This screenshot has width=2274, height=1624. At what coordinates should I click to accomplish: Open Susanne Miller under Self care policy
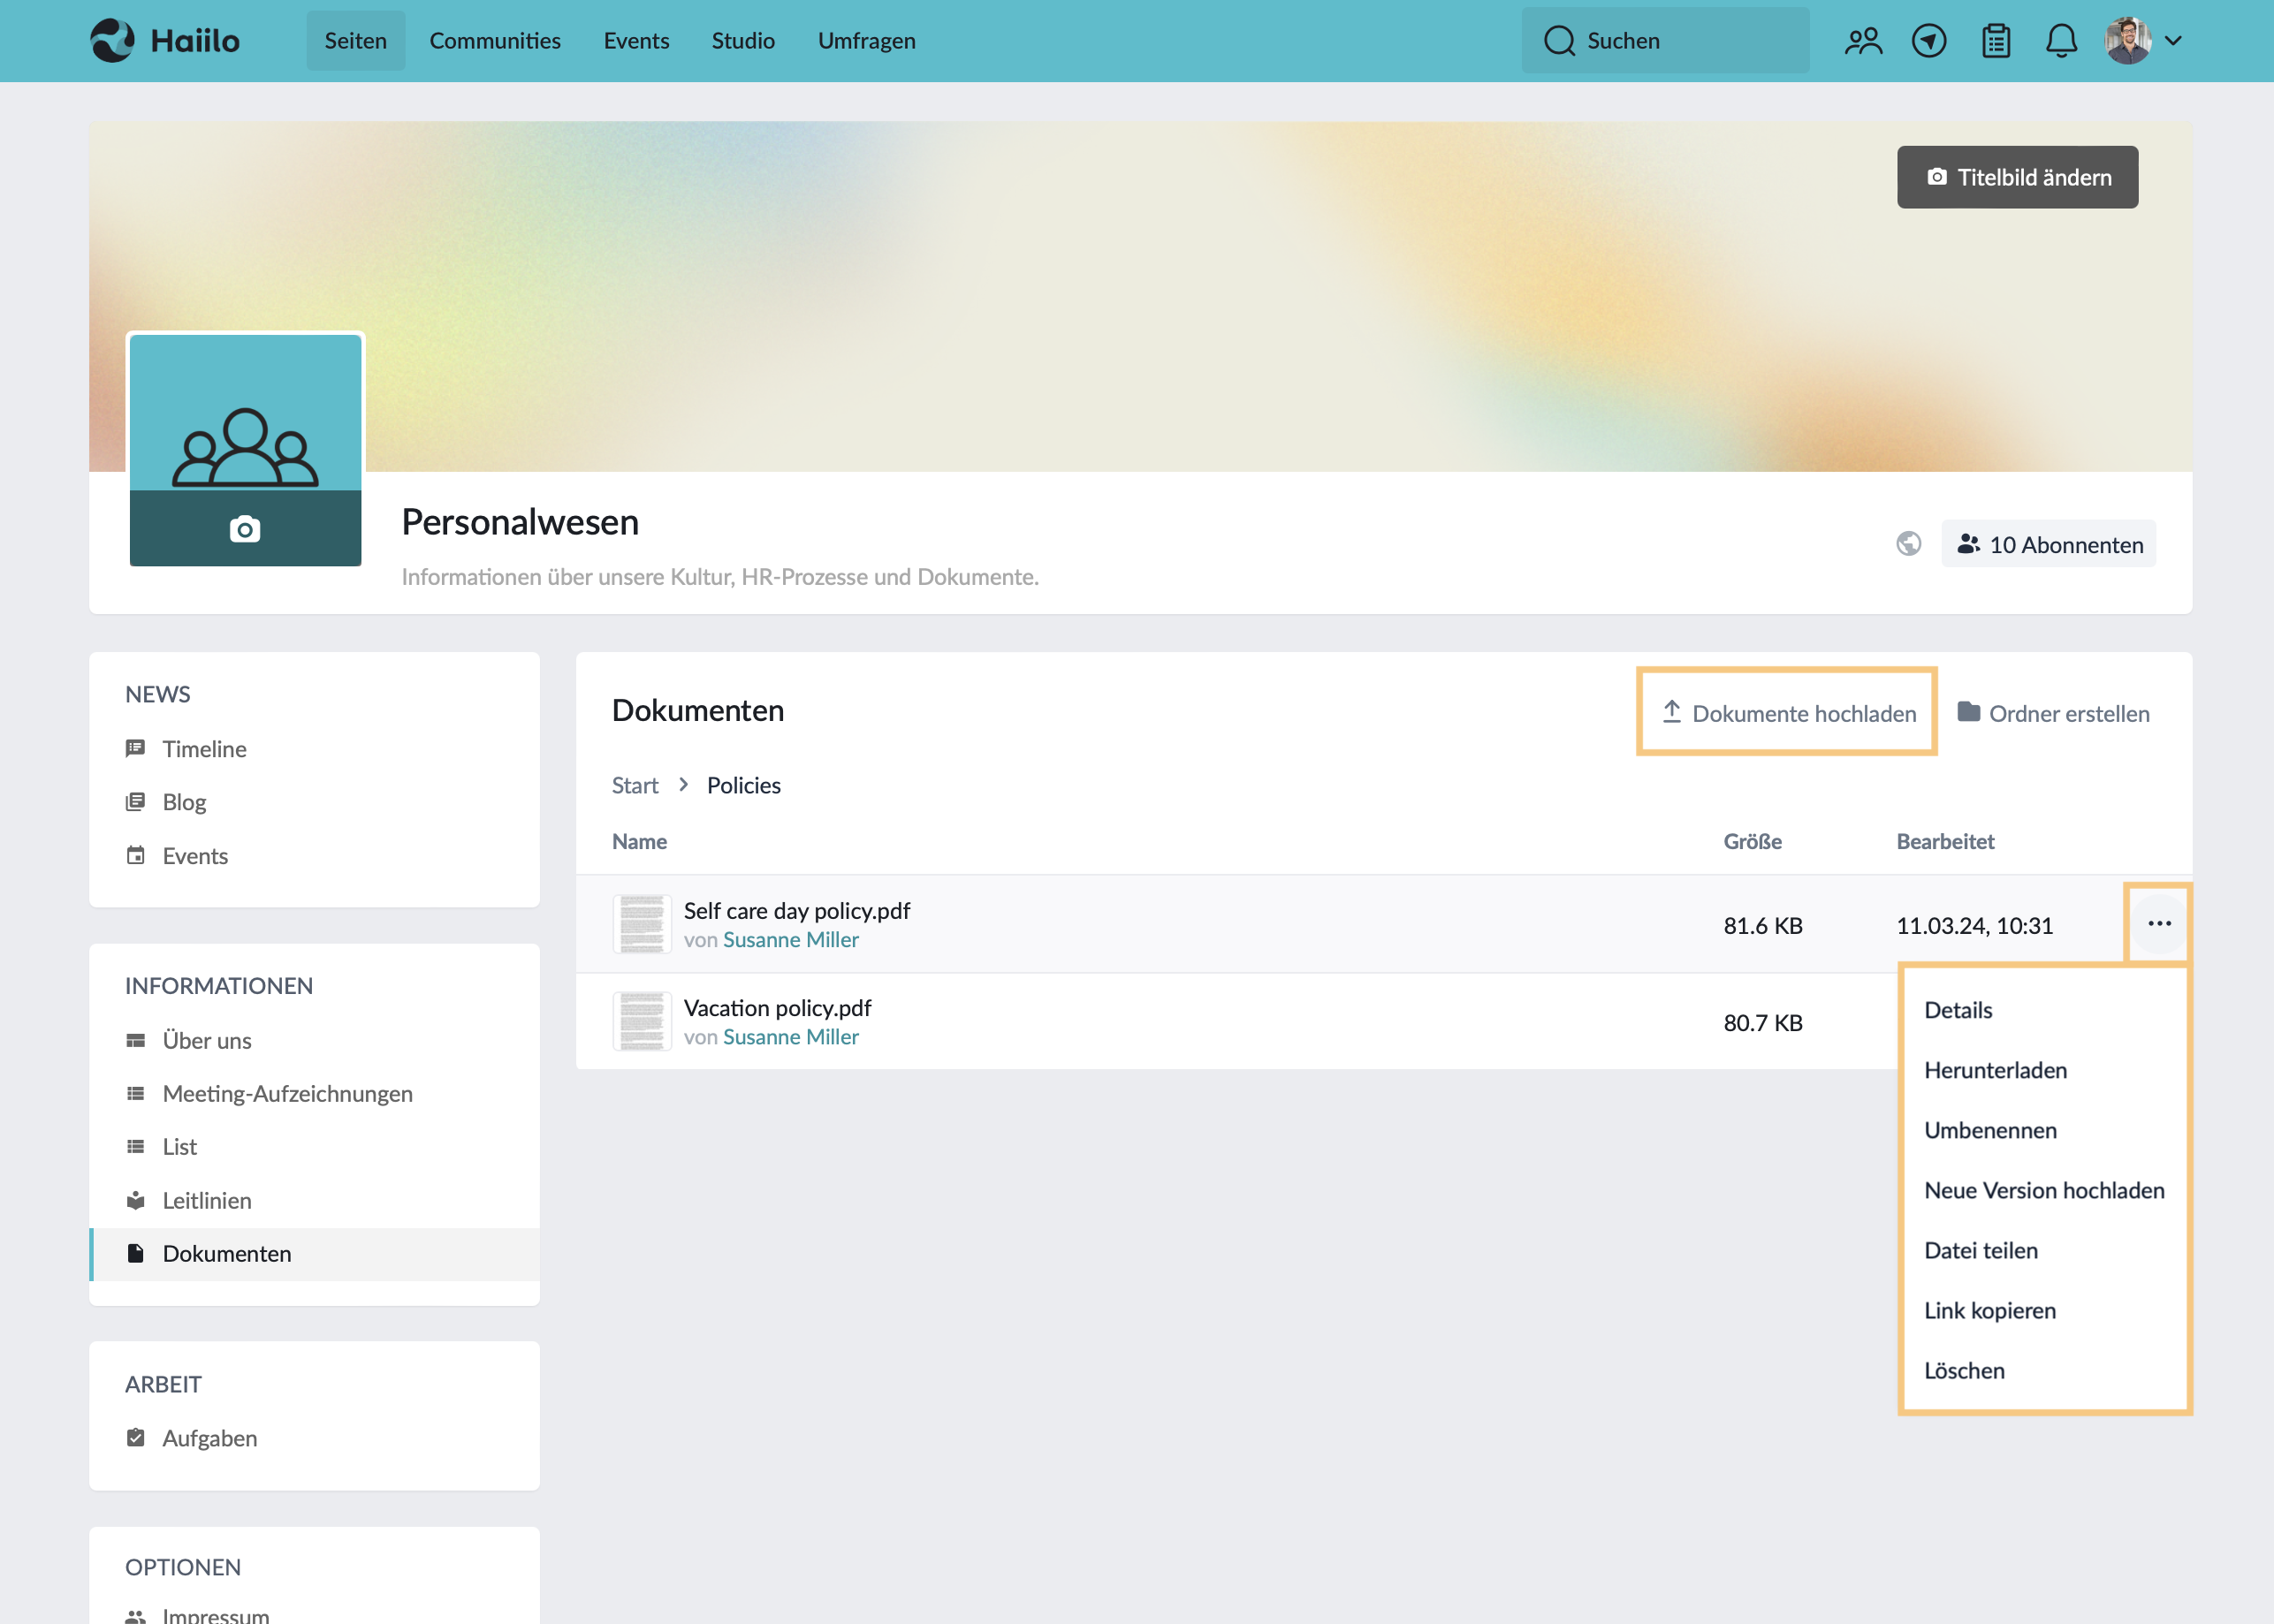[791, 940]
